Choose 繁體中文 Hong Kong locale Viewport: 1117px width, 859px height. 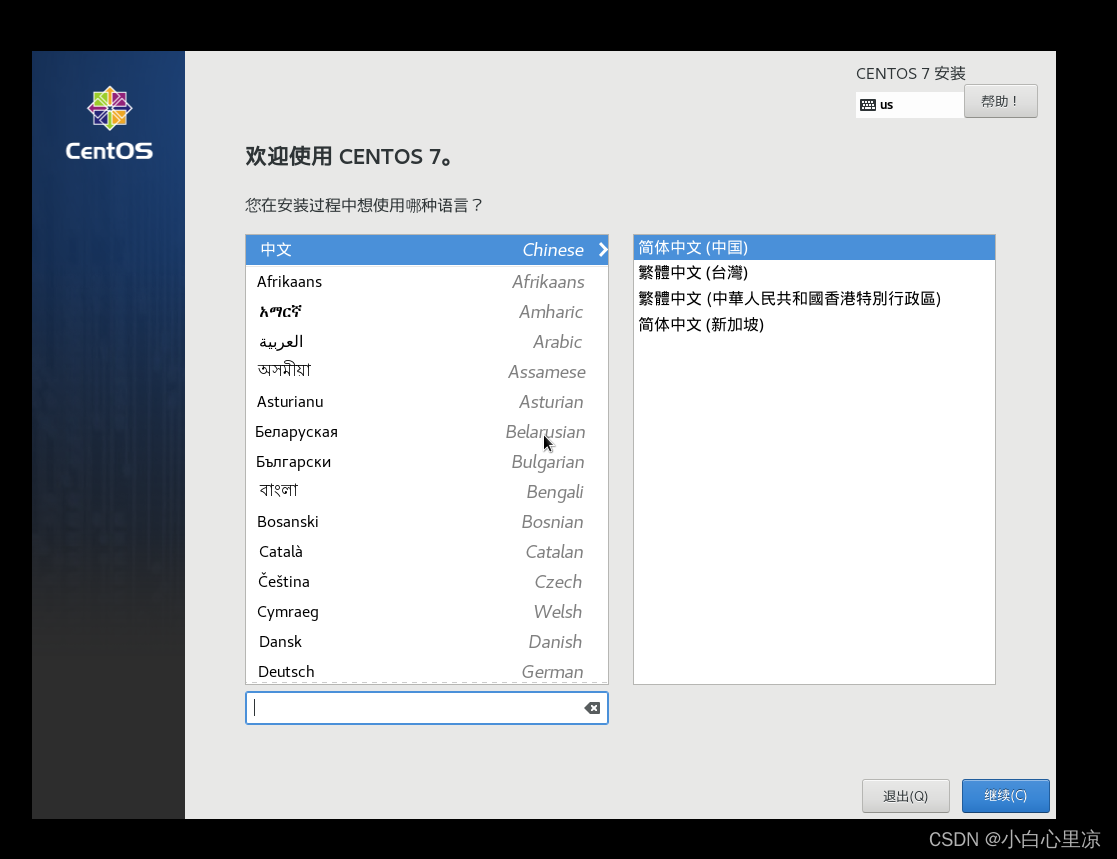click(x=814, y=298)
